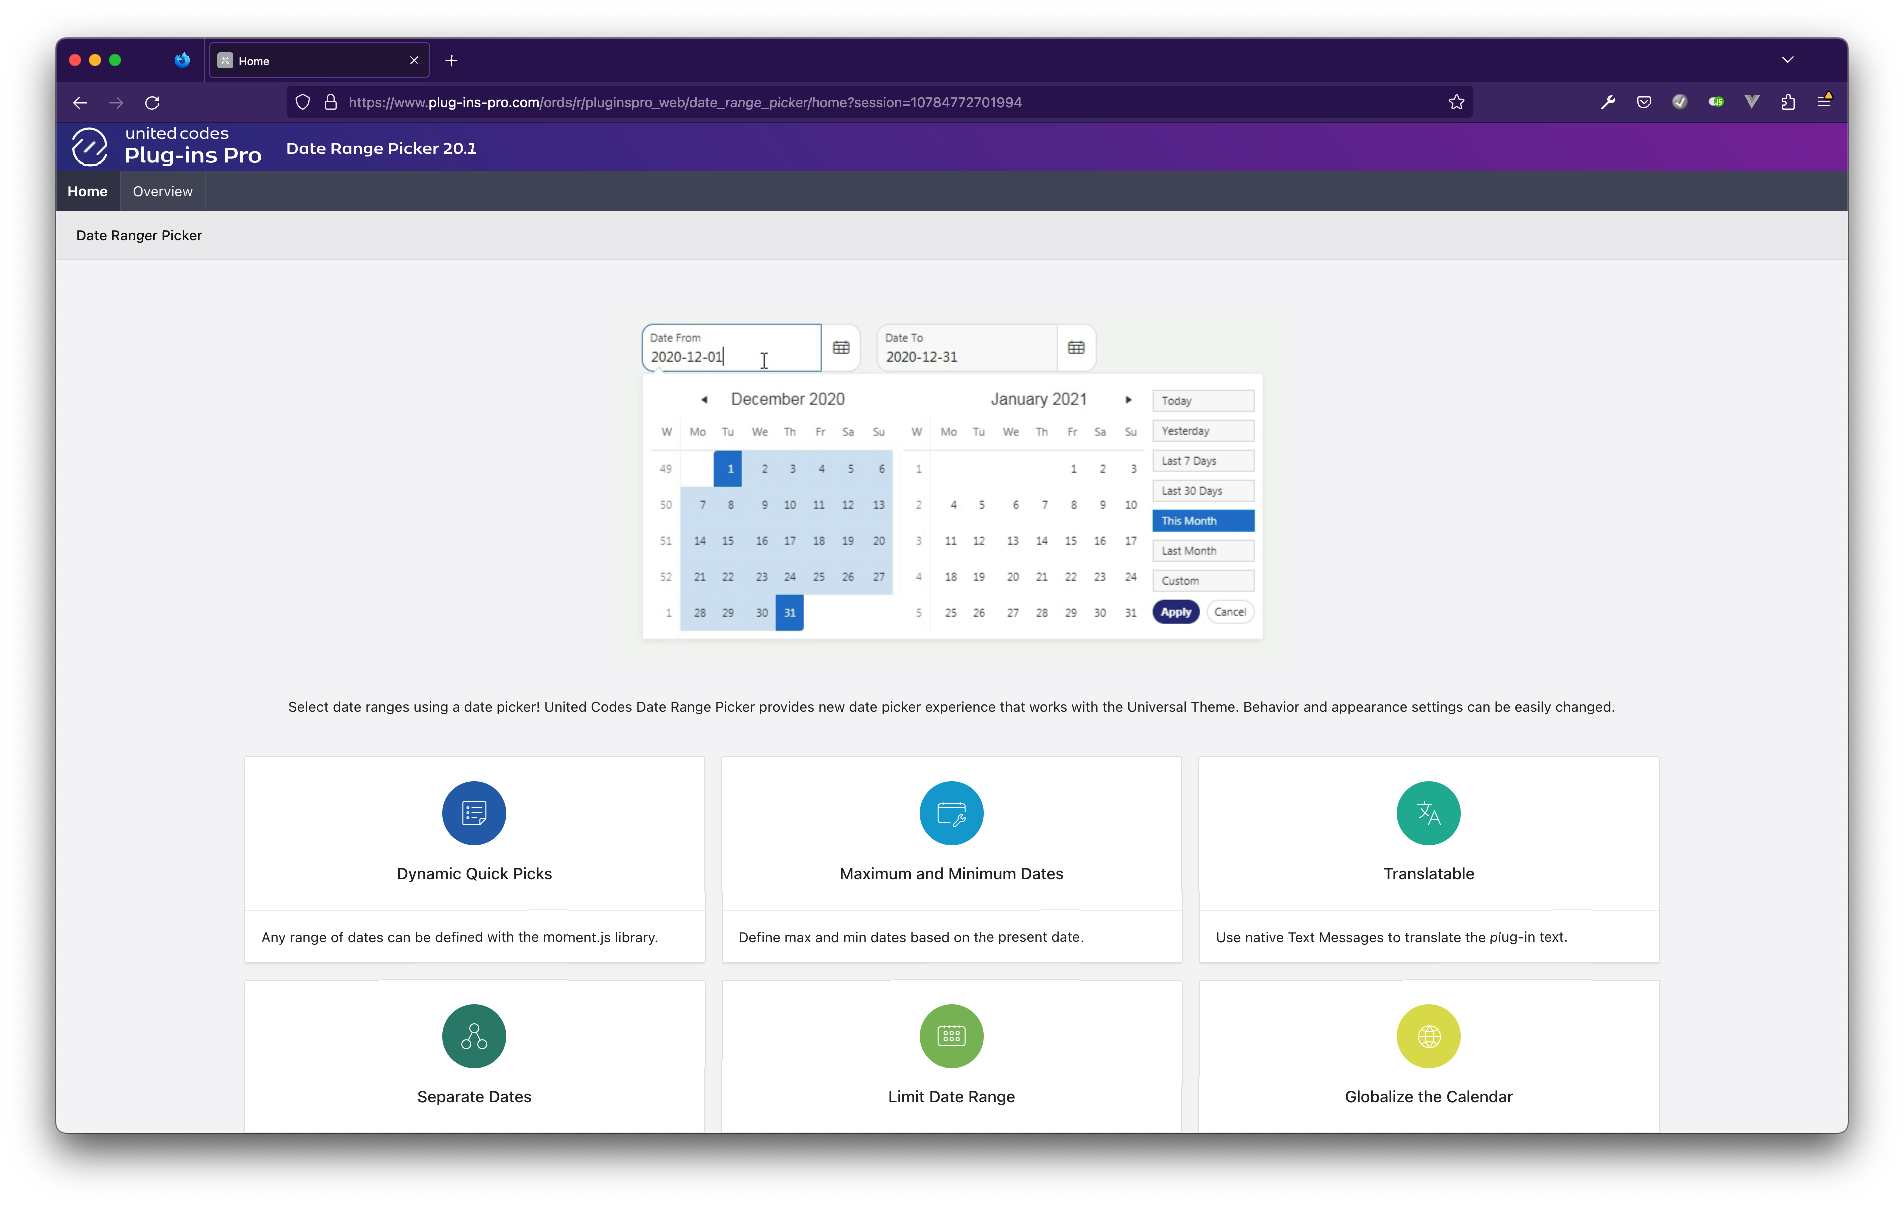Select the Last Month range
Image resolution: width=1904 pixels, height=1207 pixels.
click(x=1203, y=551)
